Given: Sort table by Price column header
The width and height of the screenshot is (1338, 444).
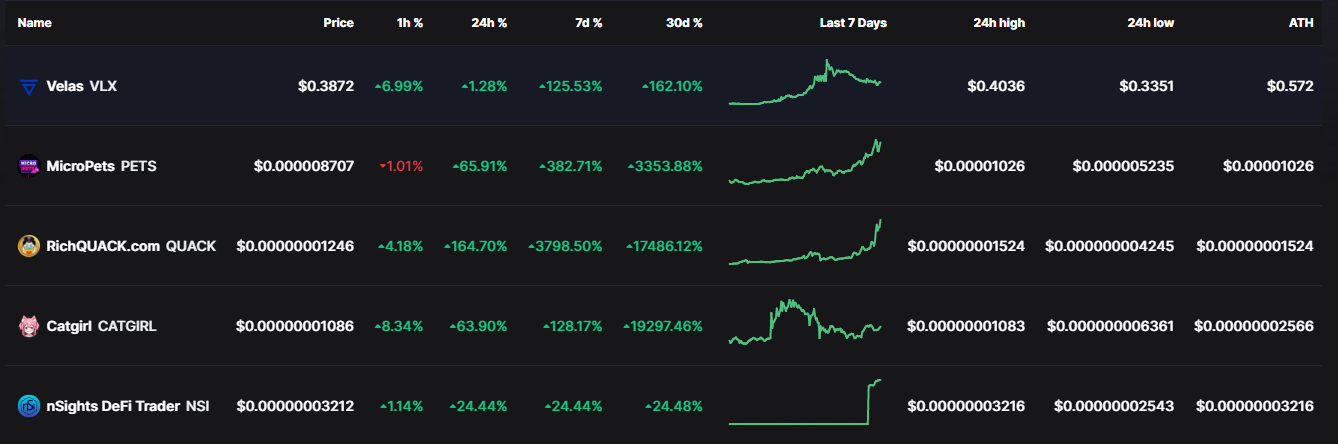Looking at the screenshot, I should (x=338, y=23).
